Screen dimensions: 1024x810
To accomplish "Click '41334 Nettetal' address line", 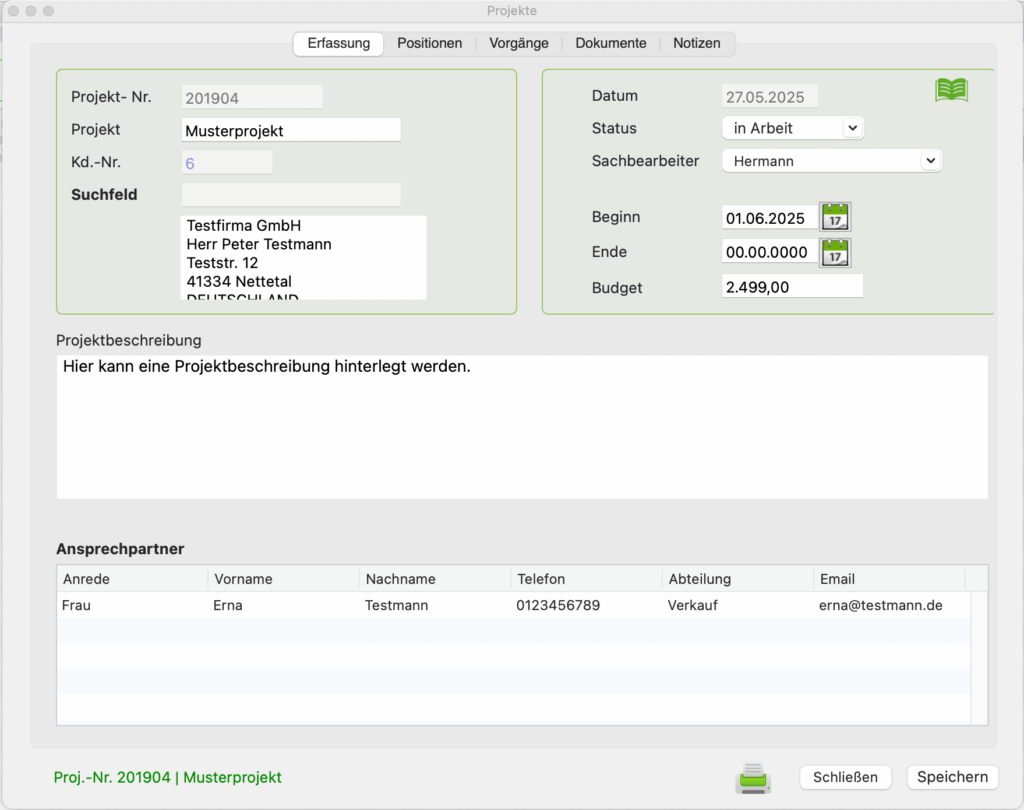I will click(239, 282).
